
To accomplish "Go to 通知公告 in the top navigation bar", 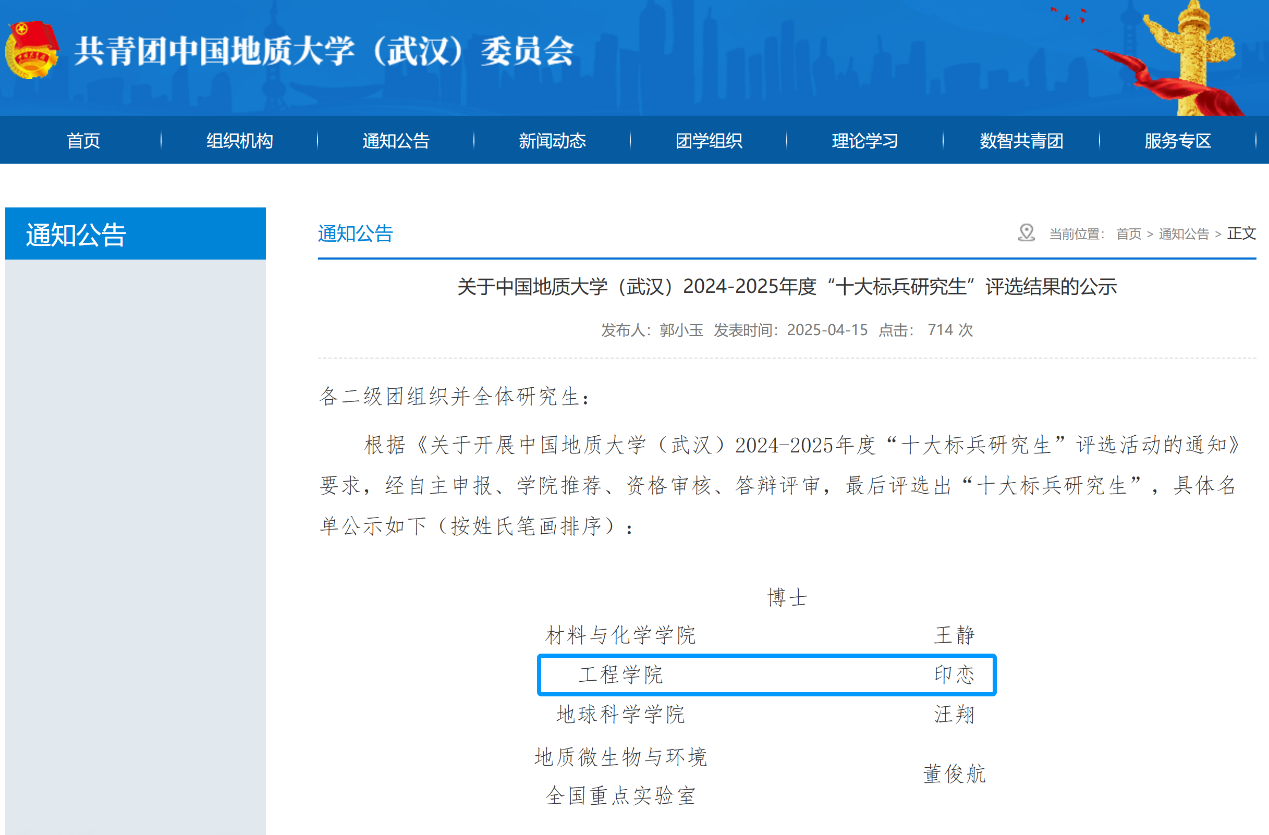I will pyautogui.click(x=396, y=141).
